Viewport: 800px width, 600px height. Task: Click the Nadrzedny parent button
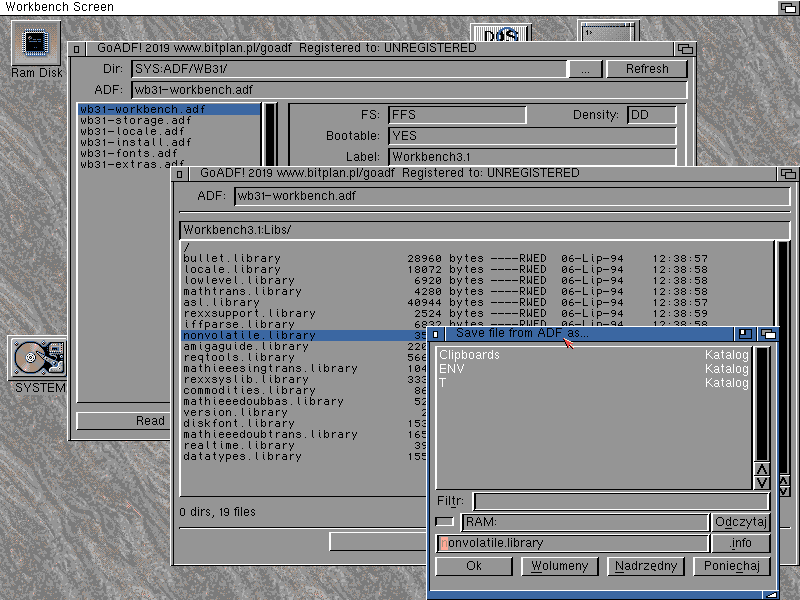tap(646, 566)
